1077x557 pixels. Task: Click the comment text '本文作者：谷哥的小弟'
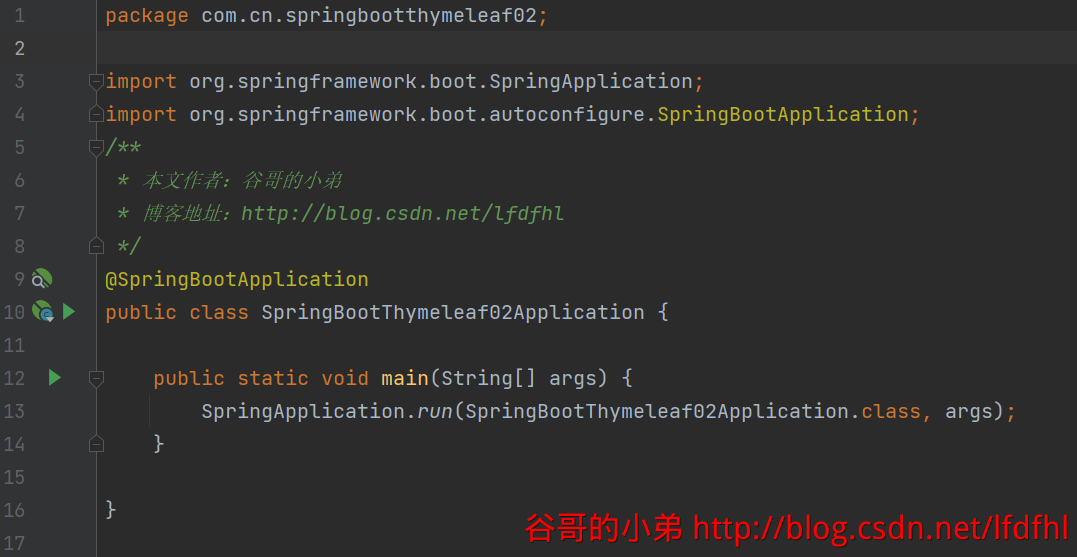242,181
